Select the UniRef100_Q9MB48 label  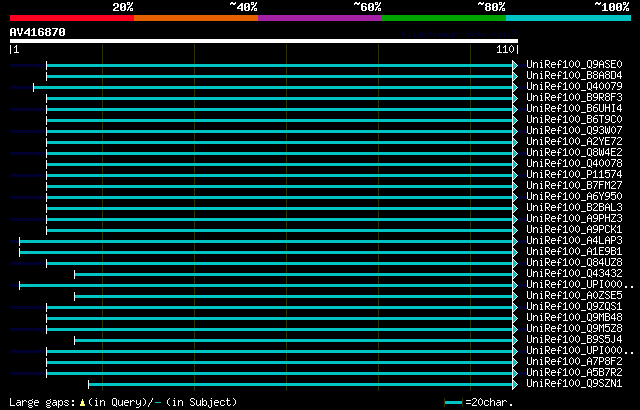(574, 318)
